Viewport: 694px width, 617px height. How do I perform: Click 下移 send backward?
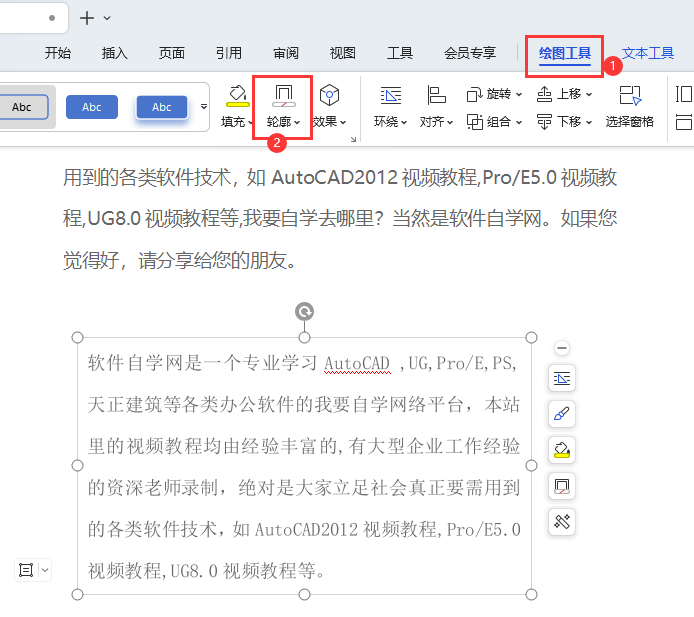click(x=564, y=122)
